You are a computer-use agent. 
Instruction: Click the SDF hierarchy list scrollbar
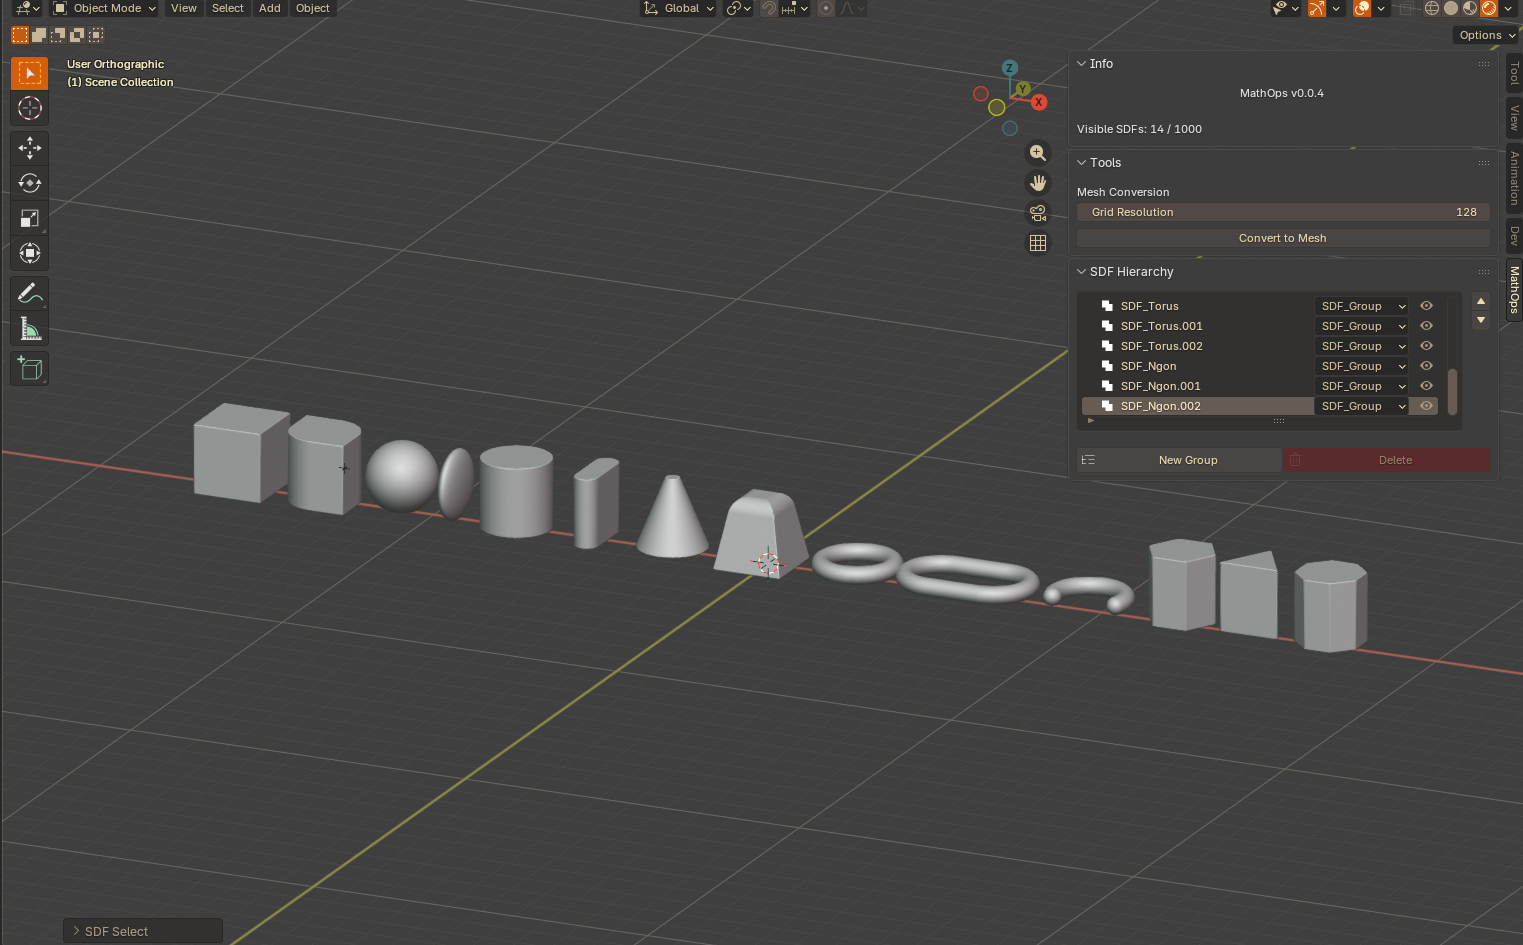click(x=1452, y=391)
